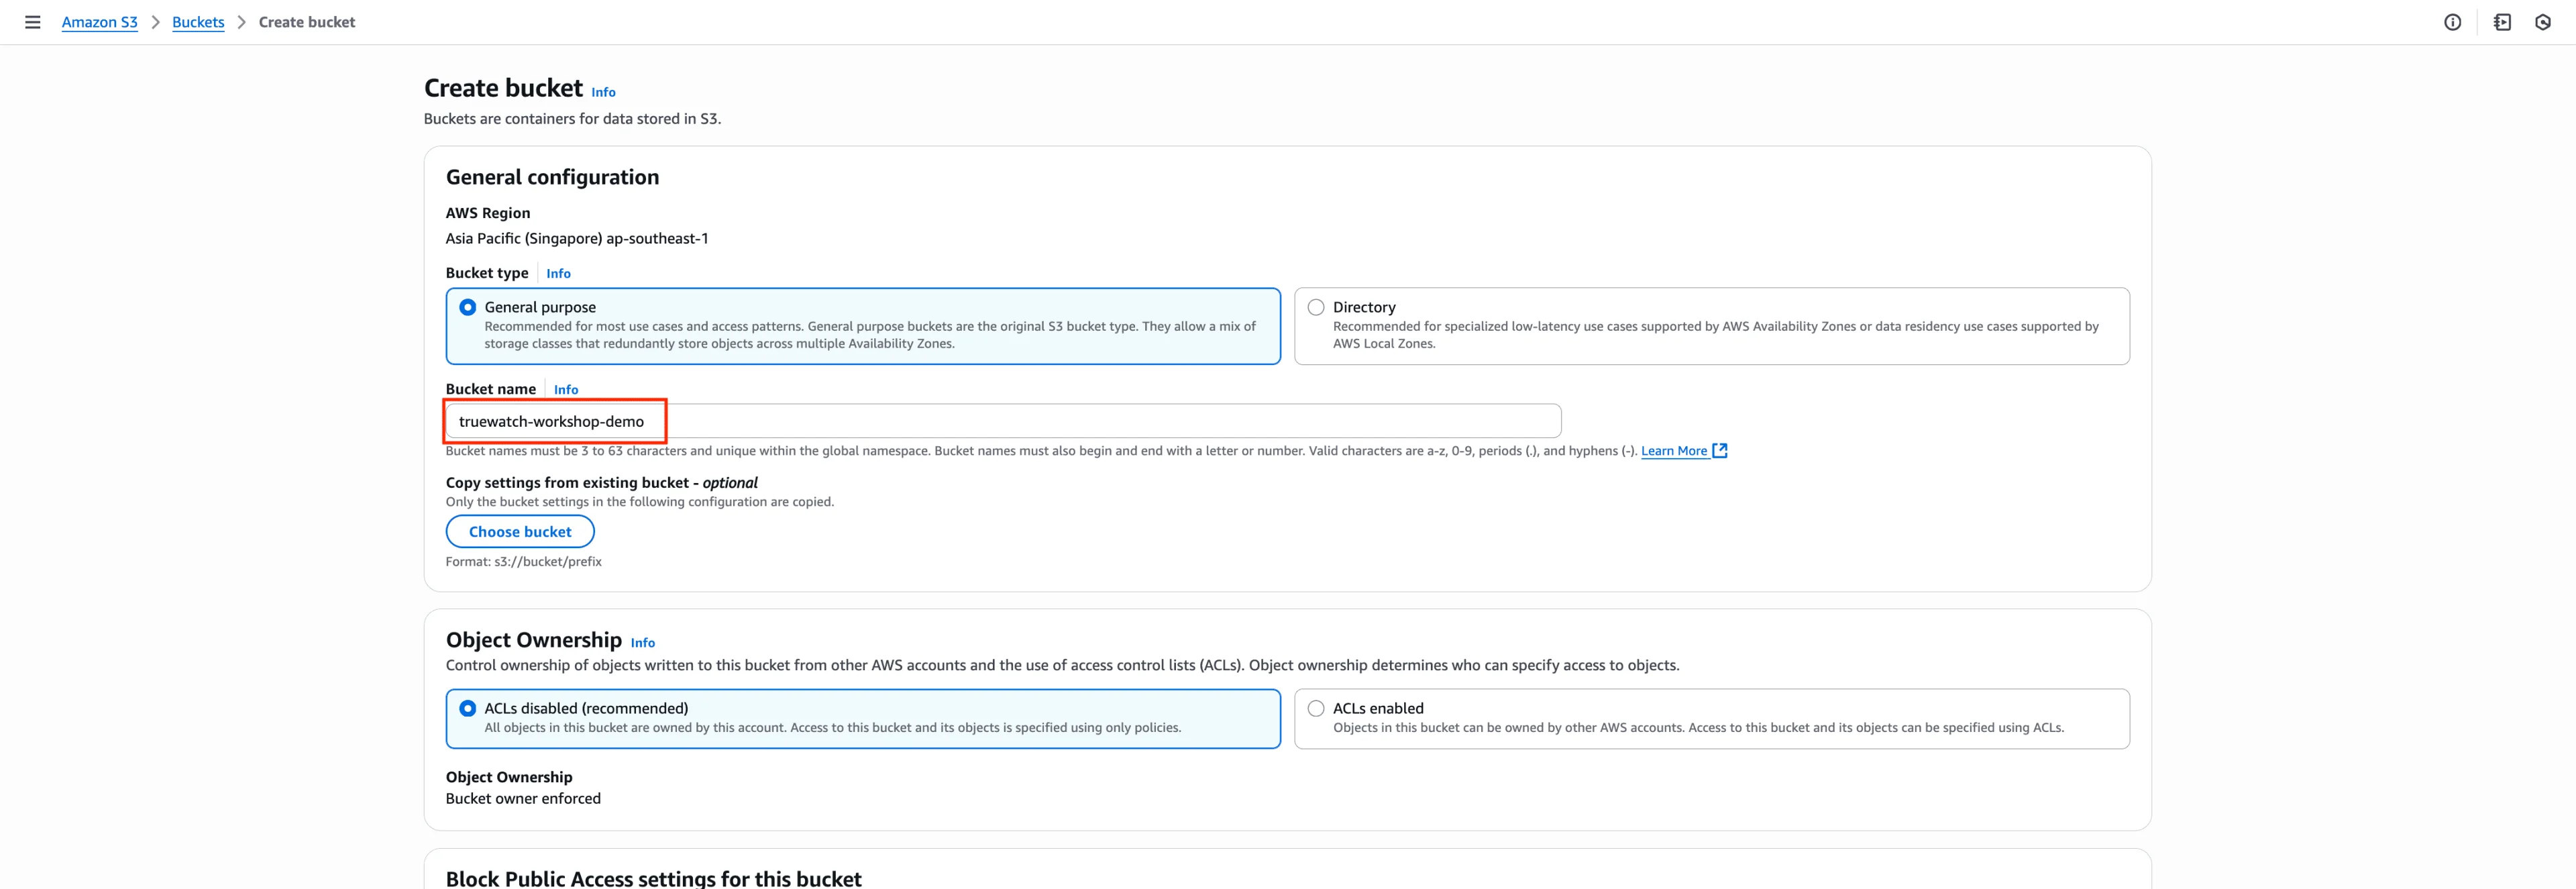Screen dimensions: 2576x889
Task: Select ACLs enabled option
Action: click(x=1316, y=708)
